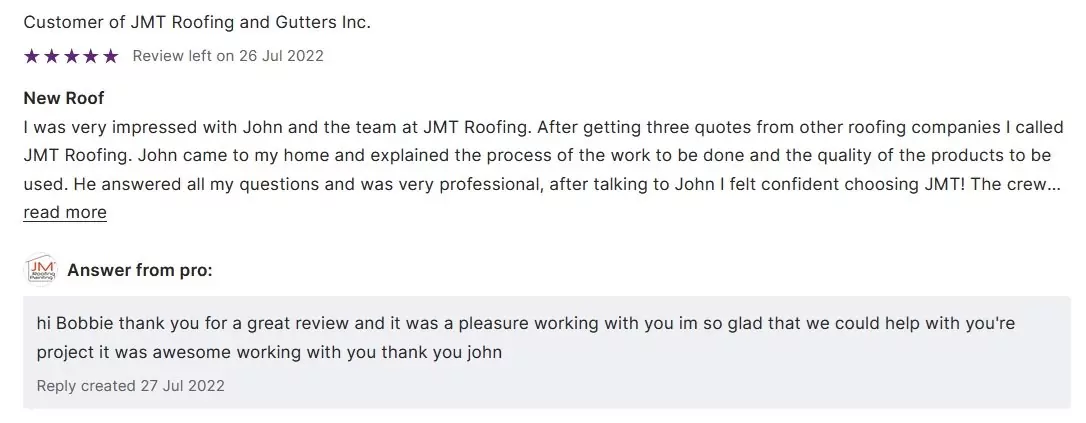
Task: Select the fourth rating star
Action: pyautogui.click(x=90, y=56)
